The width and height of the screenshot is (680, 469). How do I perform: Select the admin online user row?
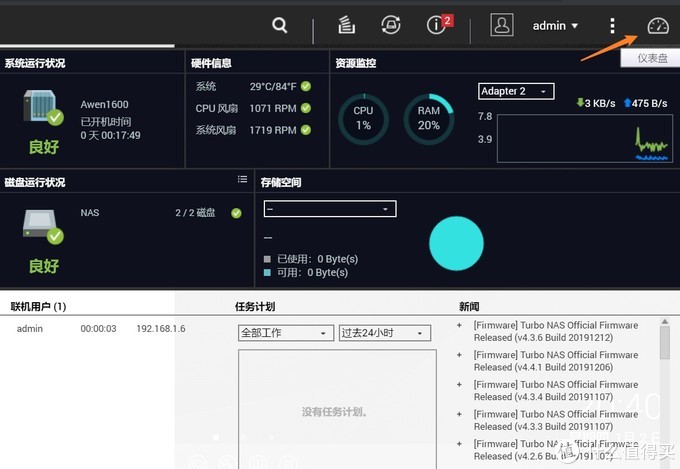click(x=101, y=329)
